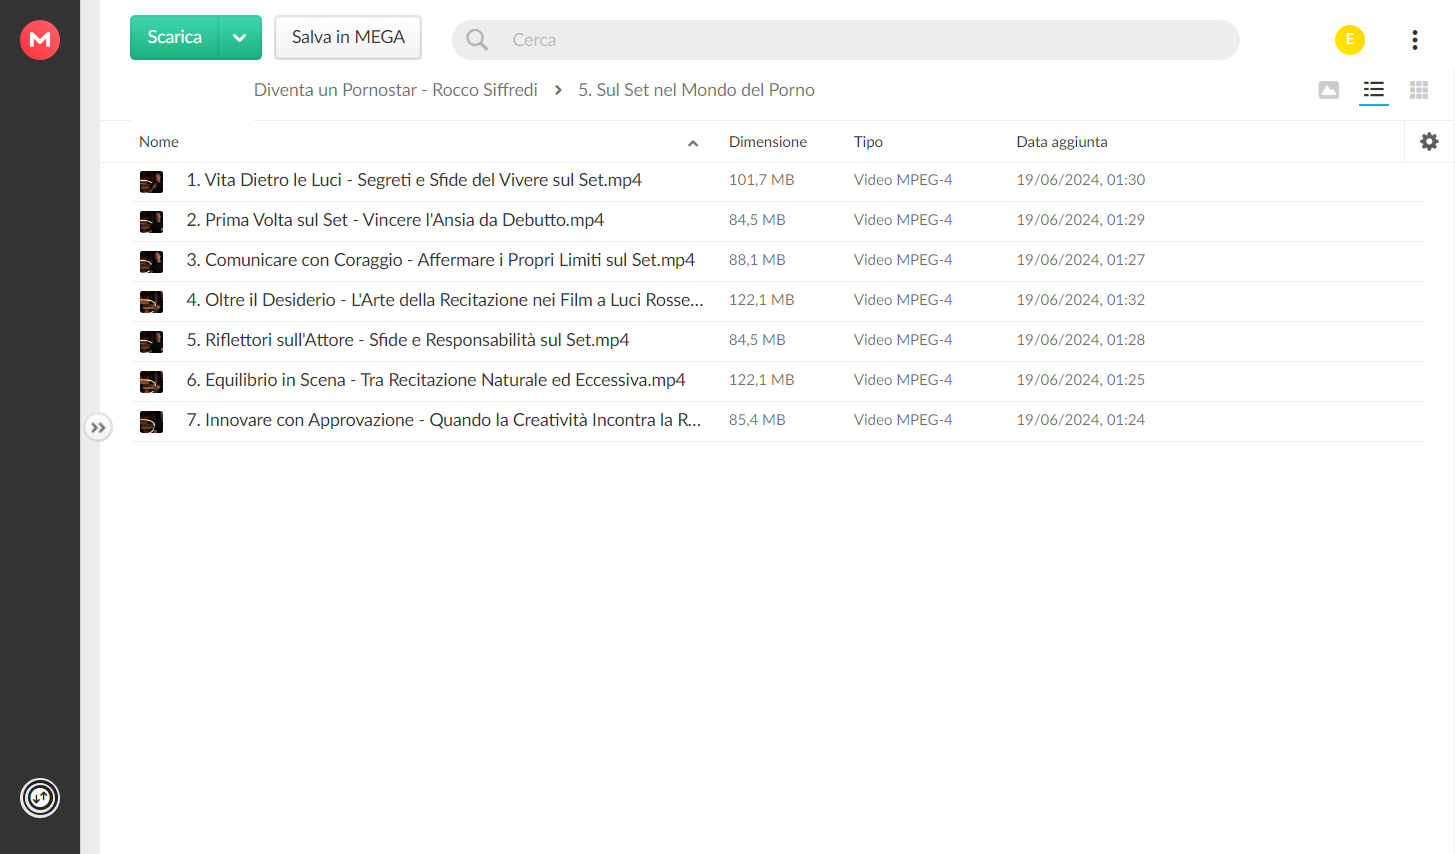
Task: Open the image gallery view icon
Action: click(1329, 90)
